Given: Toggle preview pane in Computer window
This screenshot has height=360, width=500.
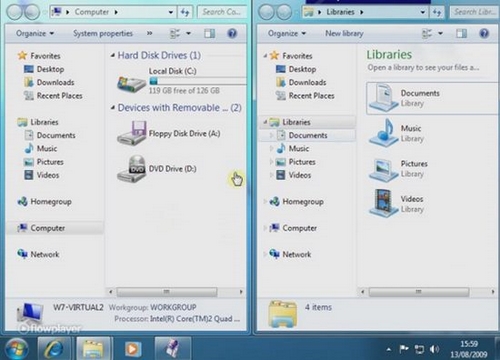Looking at the screenshot, I should (209, 33).
